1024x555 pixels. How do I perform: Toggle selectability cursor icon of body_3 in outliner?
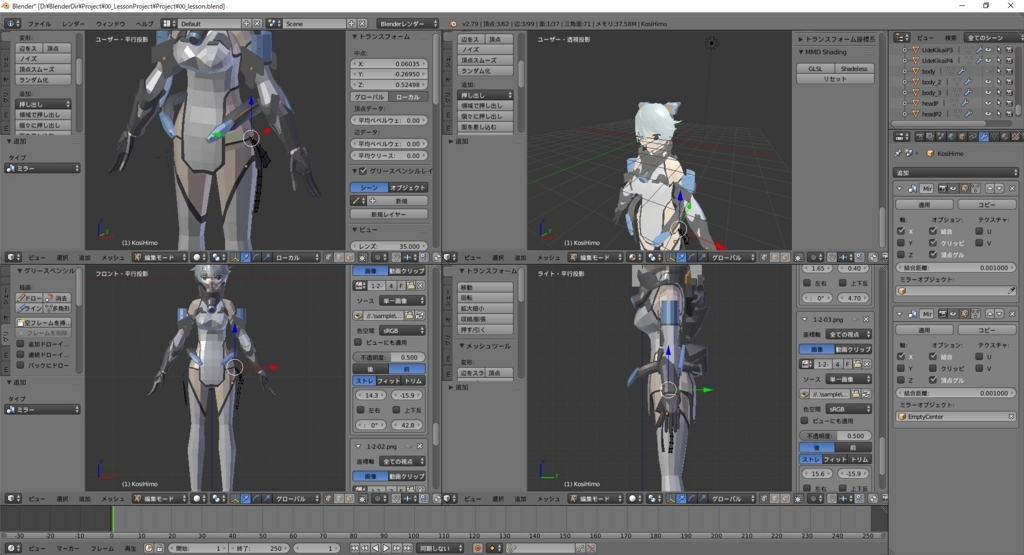coord(999,93)
